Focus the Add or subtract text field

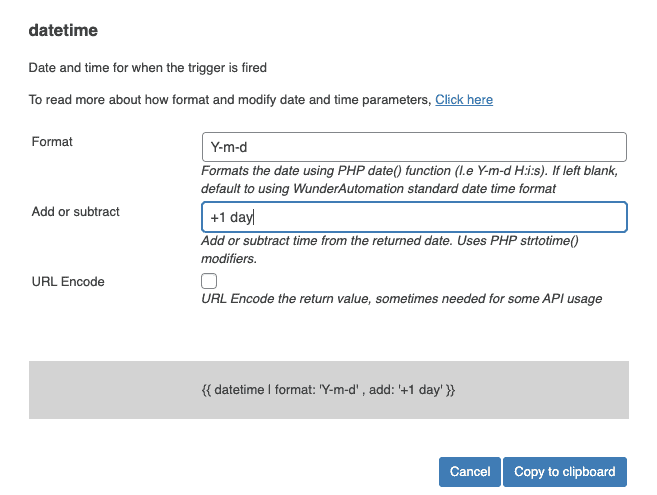click(x=413, y=217)
